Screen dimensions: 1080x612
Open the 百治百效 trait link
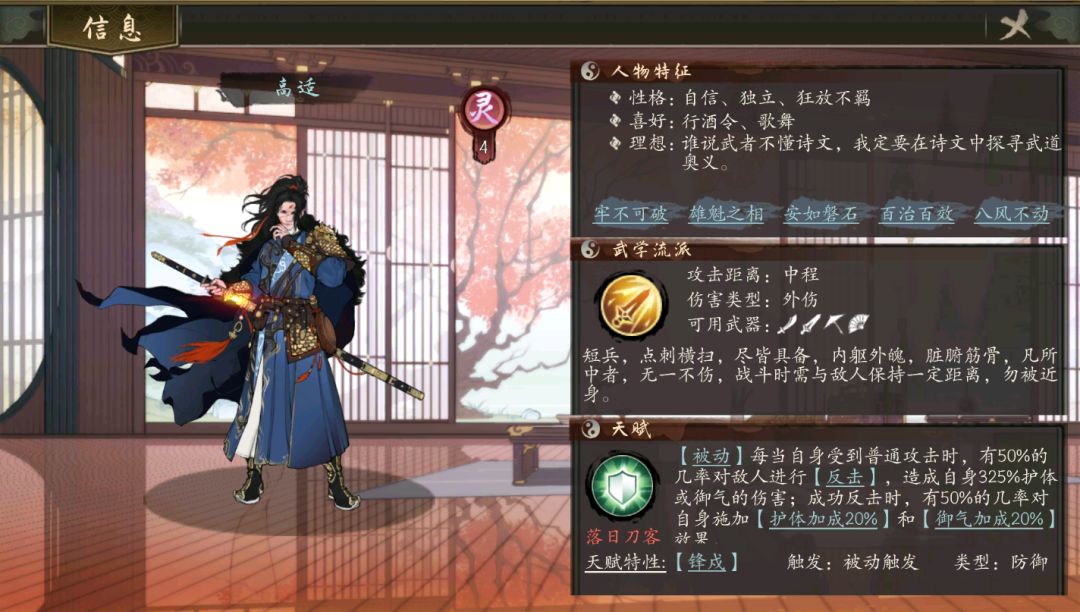tap(917, 214)
